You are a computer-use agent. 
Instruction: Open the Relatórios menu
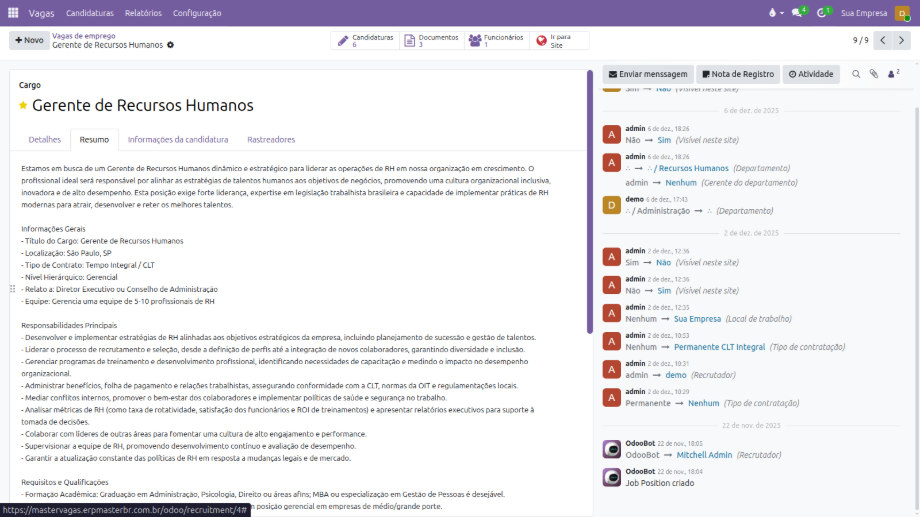coord(143,13)
